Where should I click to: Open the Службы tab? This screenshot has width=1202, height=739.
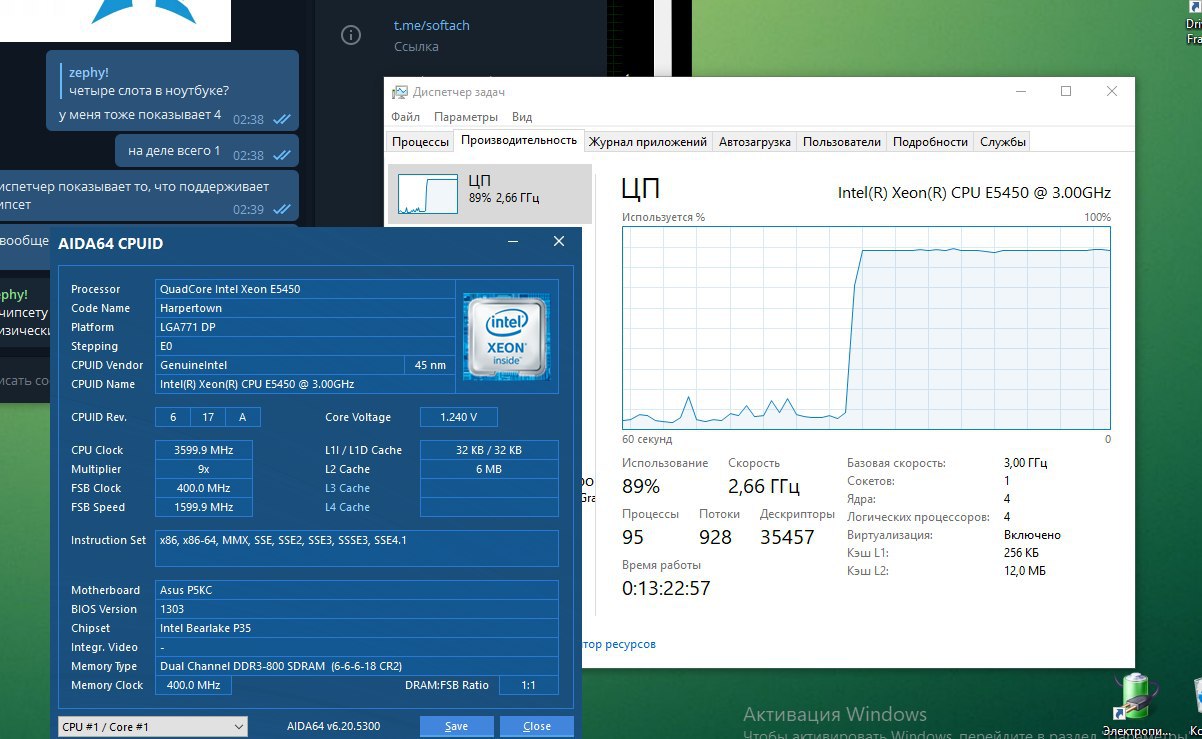click(1003, 142)
